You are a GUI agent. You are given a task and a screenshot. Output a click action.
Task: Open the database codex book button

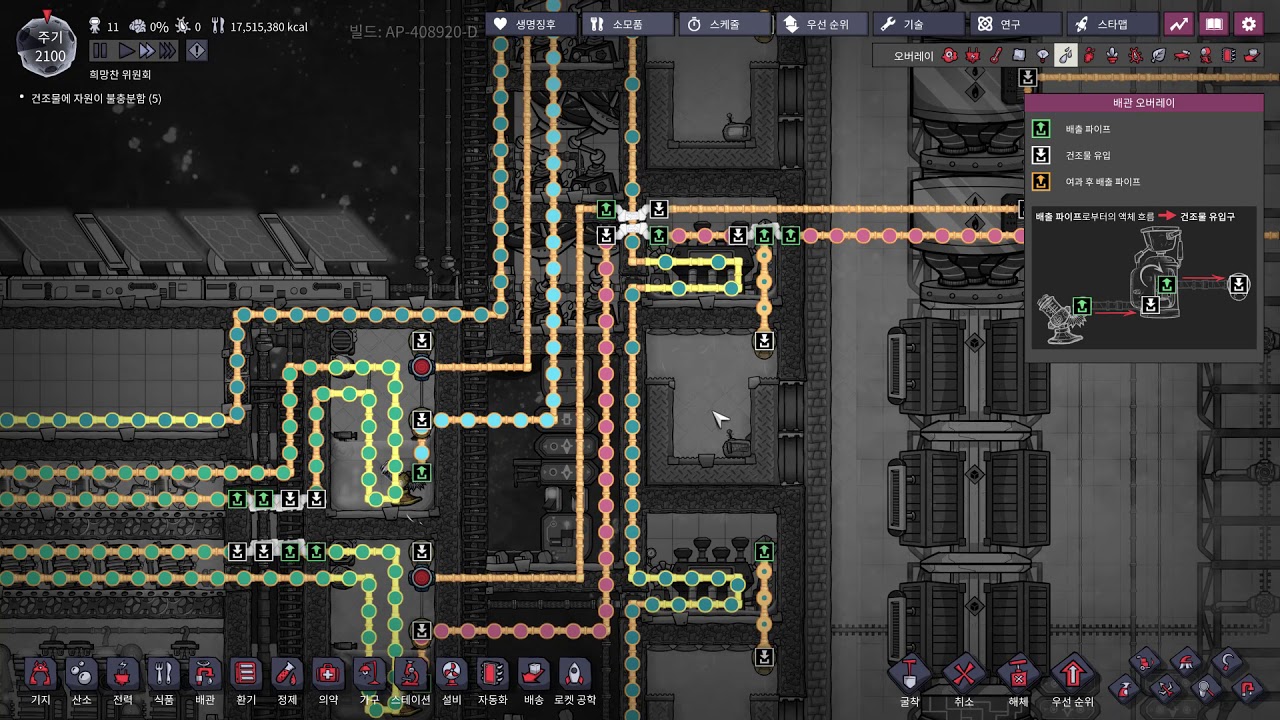click(1213, 24)
